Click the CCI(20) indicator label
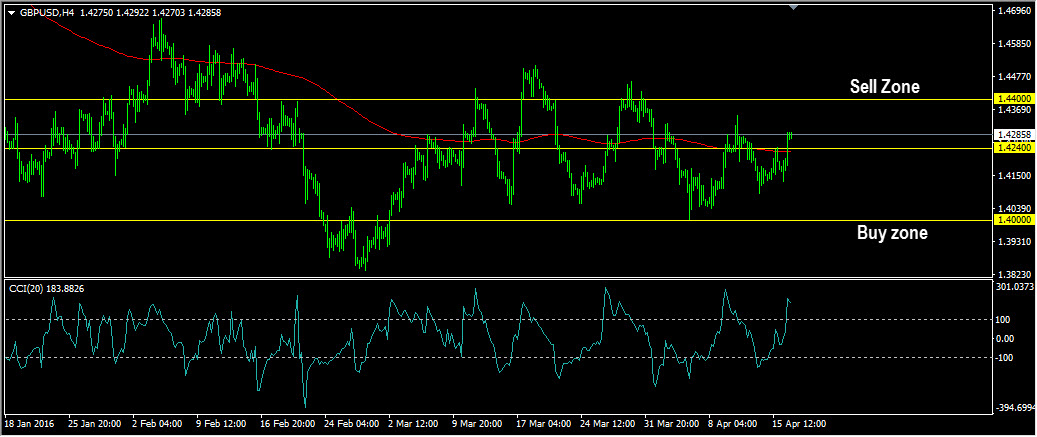Viewport: 1037px width, 437px height. point(46,289)
